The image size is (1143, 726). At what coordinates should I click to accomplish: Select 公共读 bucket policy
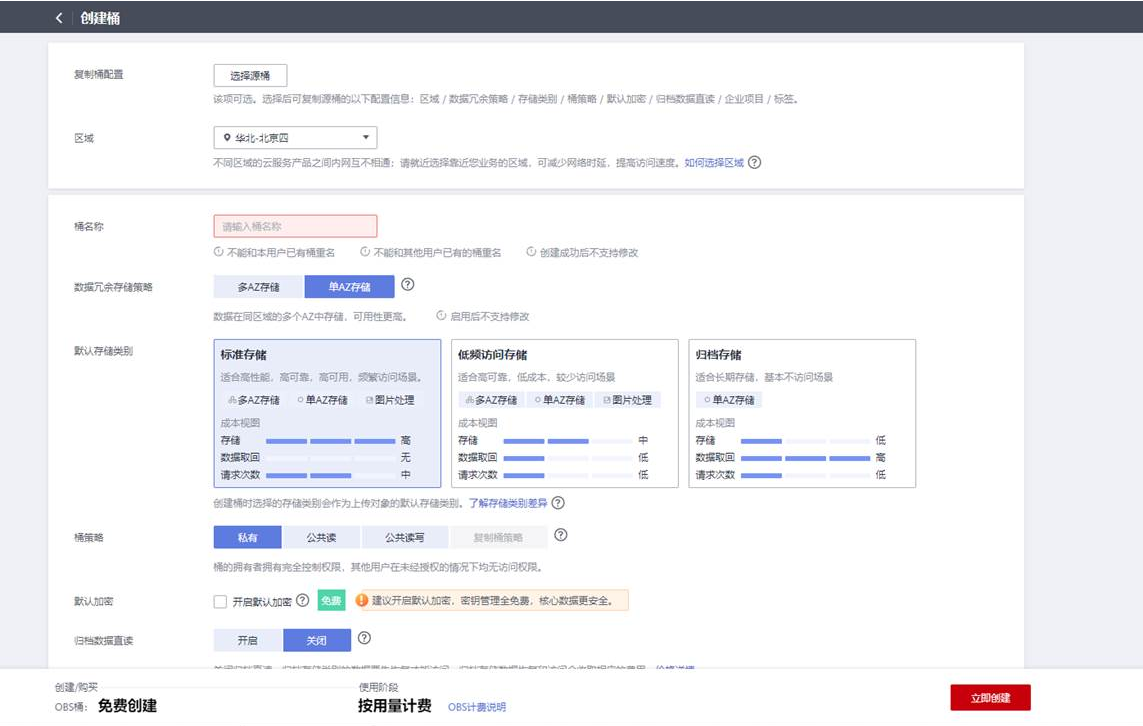tap(321, 537)
